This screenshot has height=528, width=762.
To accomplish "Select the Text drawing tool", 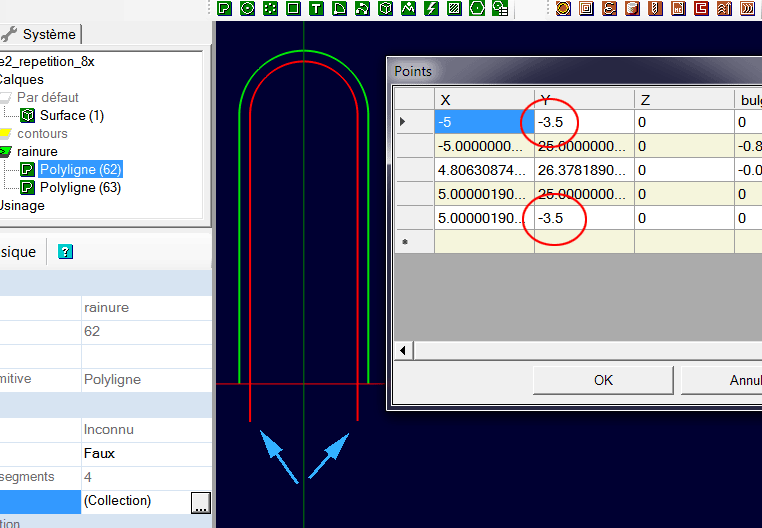I will (x=316, y=8).
